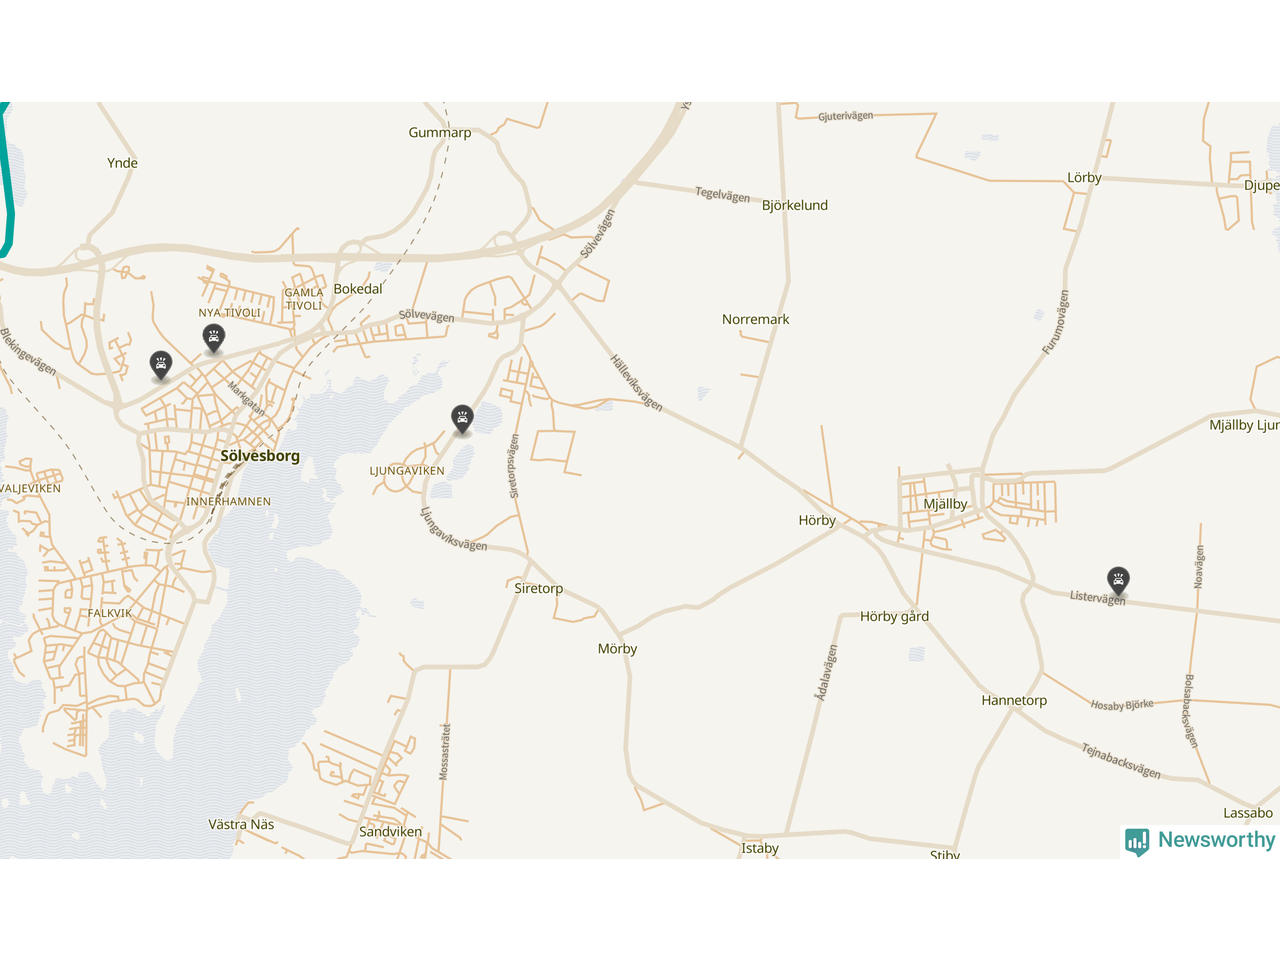
Task: Click the car marker on Listervägen
Action: 1118,580
